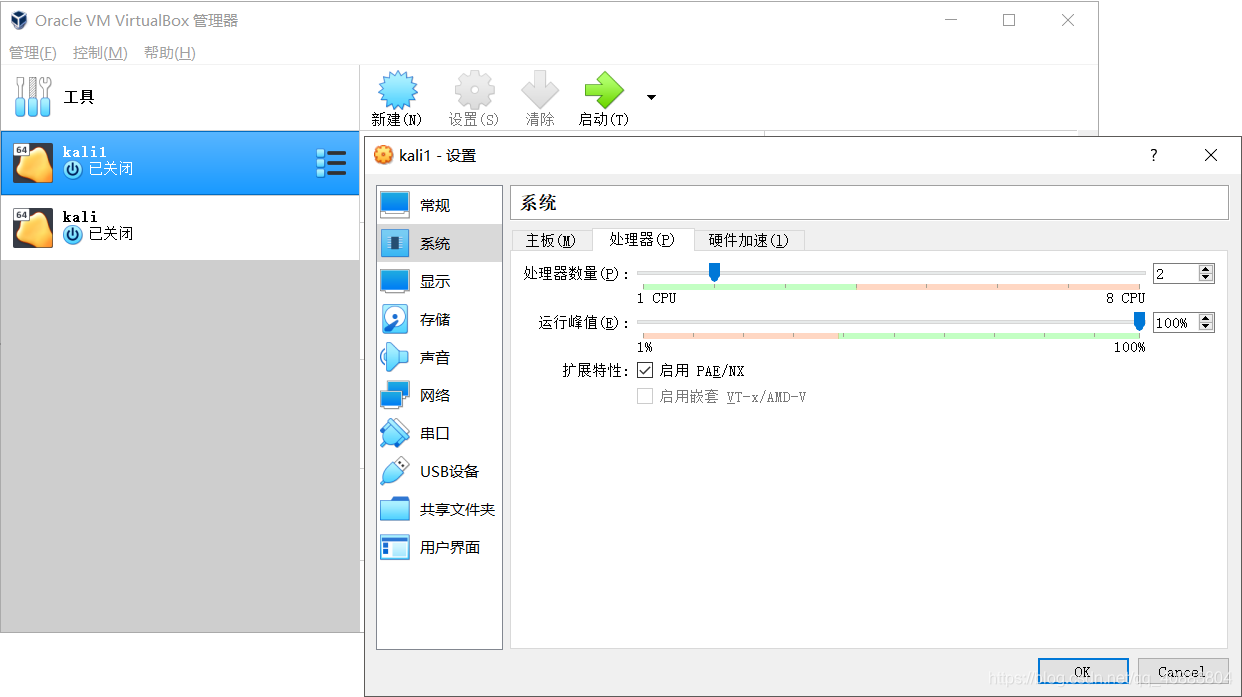Open the 帮助(H) menu

tap(170, 52)
